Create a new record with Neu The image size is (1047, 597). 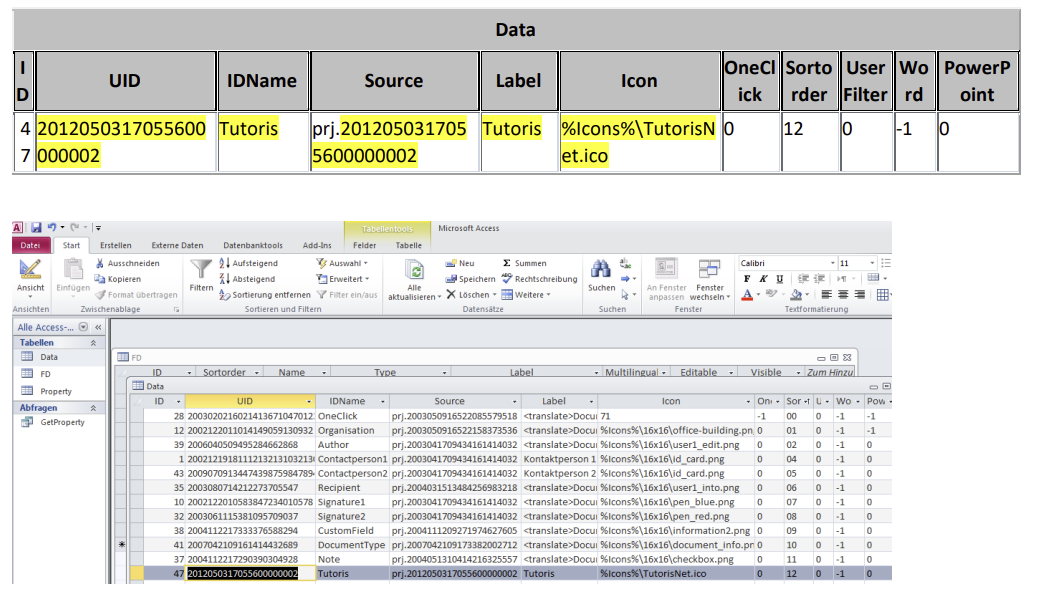click(460, 263)
